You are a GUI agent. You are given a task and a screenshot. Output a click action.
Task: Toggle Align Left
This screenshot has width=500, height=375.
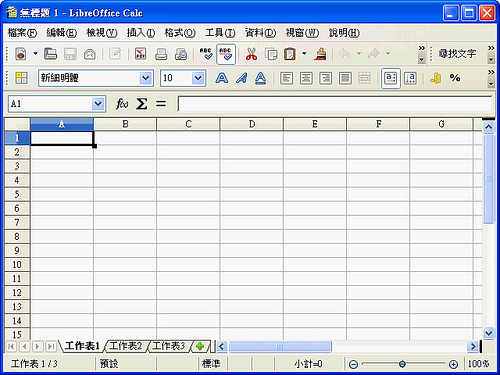286,78
